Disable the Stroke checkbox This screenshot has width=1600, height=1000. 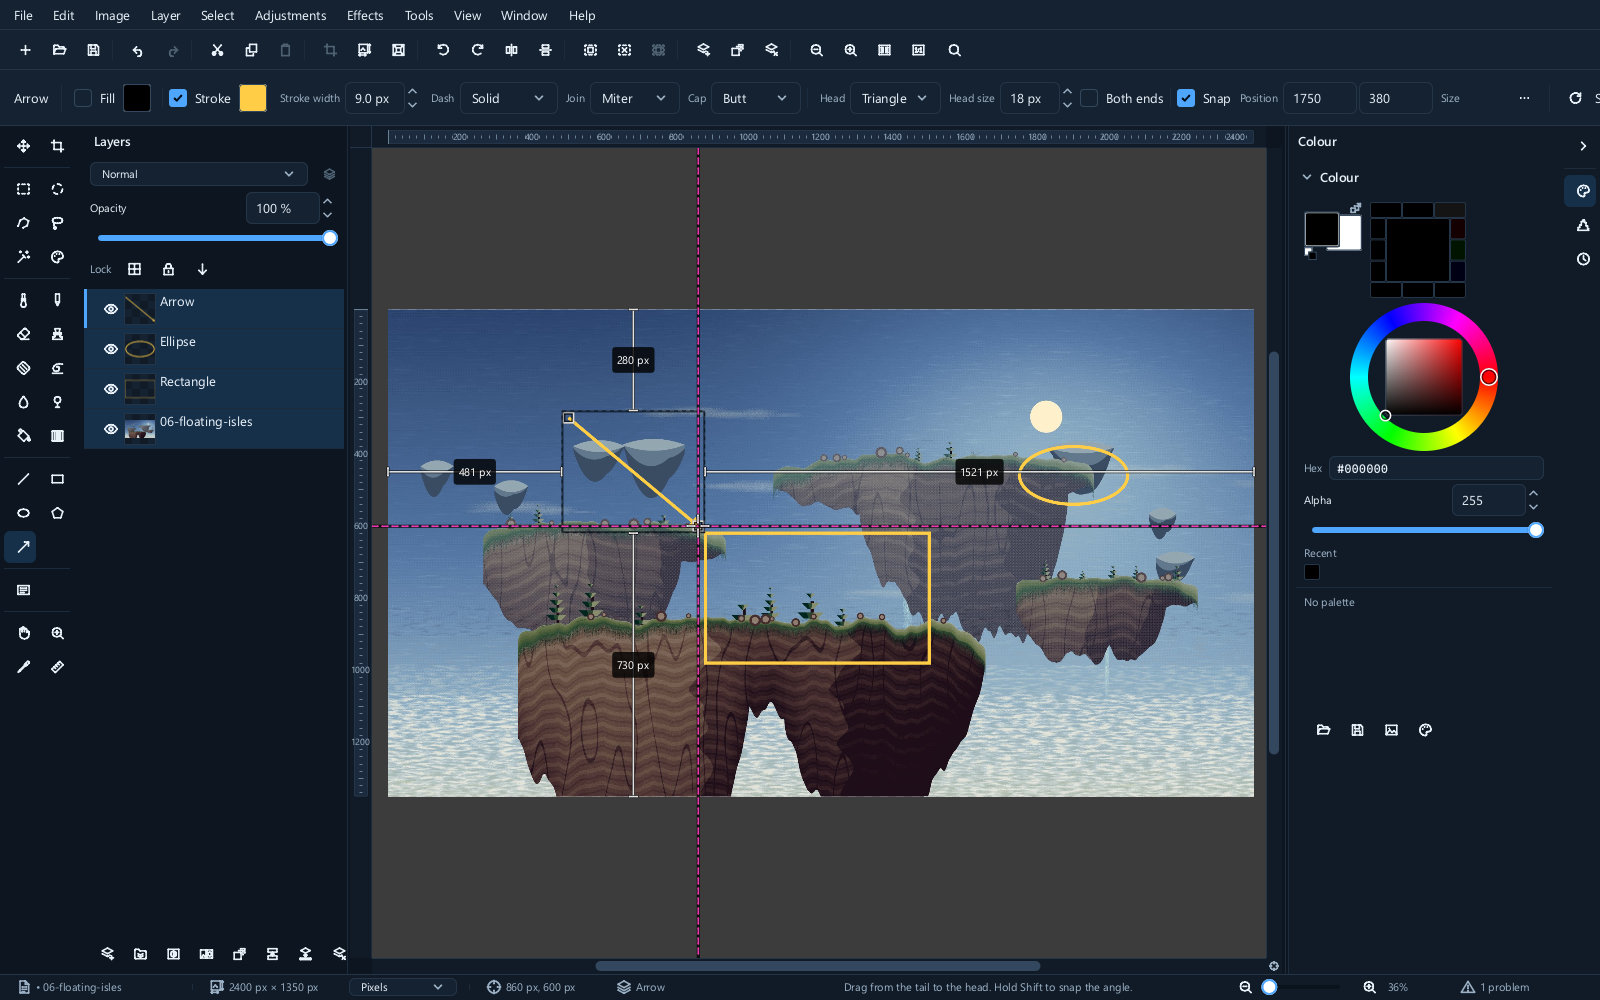pyautogui.click(x=178, y=98)
